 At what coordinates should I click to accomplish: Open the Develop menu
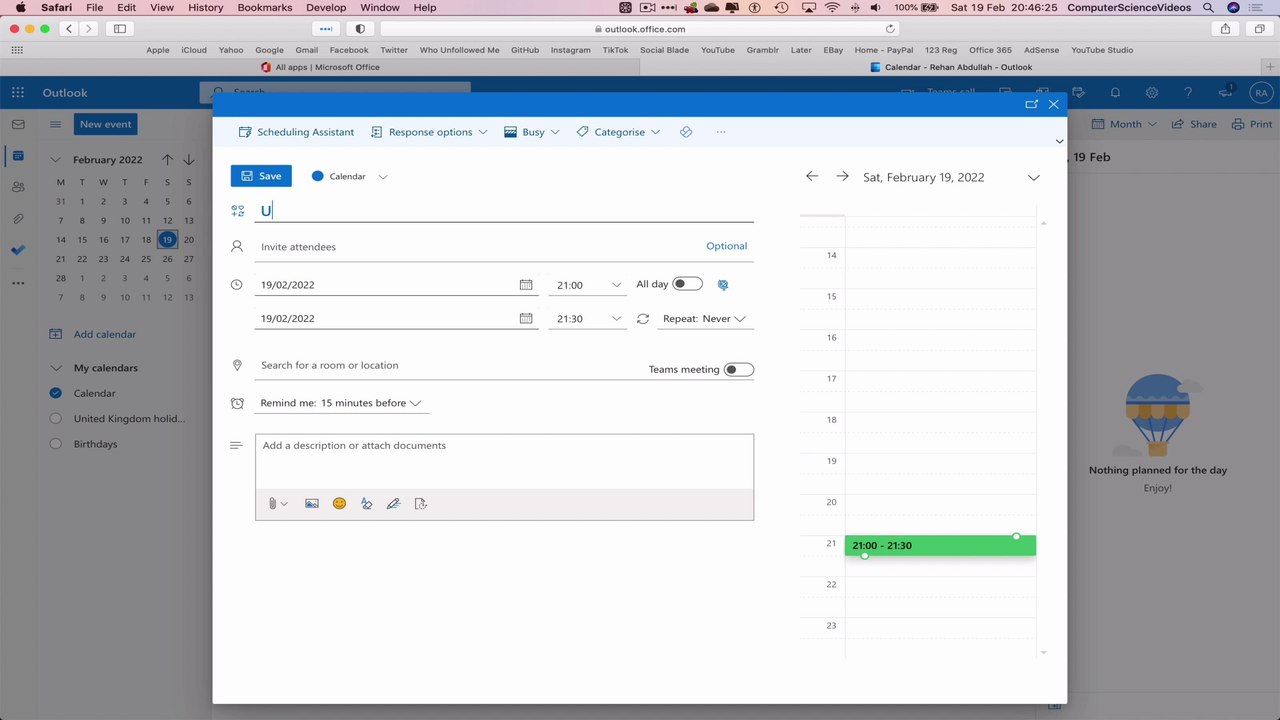[326, 7]
